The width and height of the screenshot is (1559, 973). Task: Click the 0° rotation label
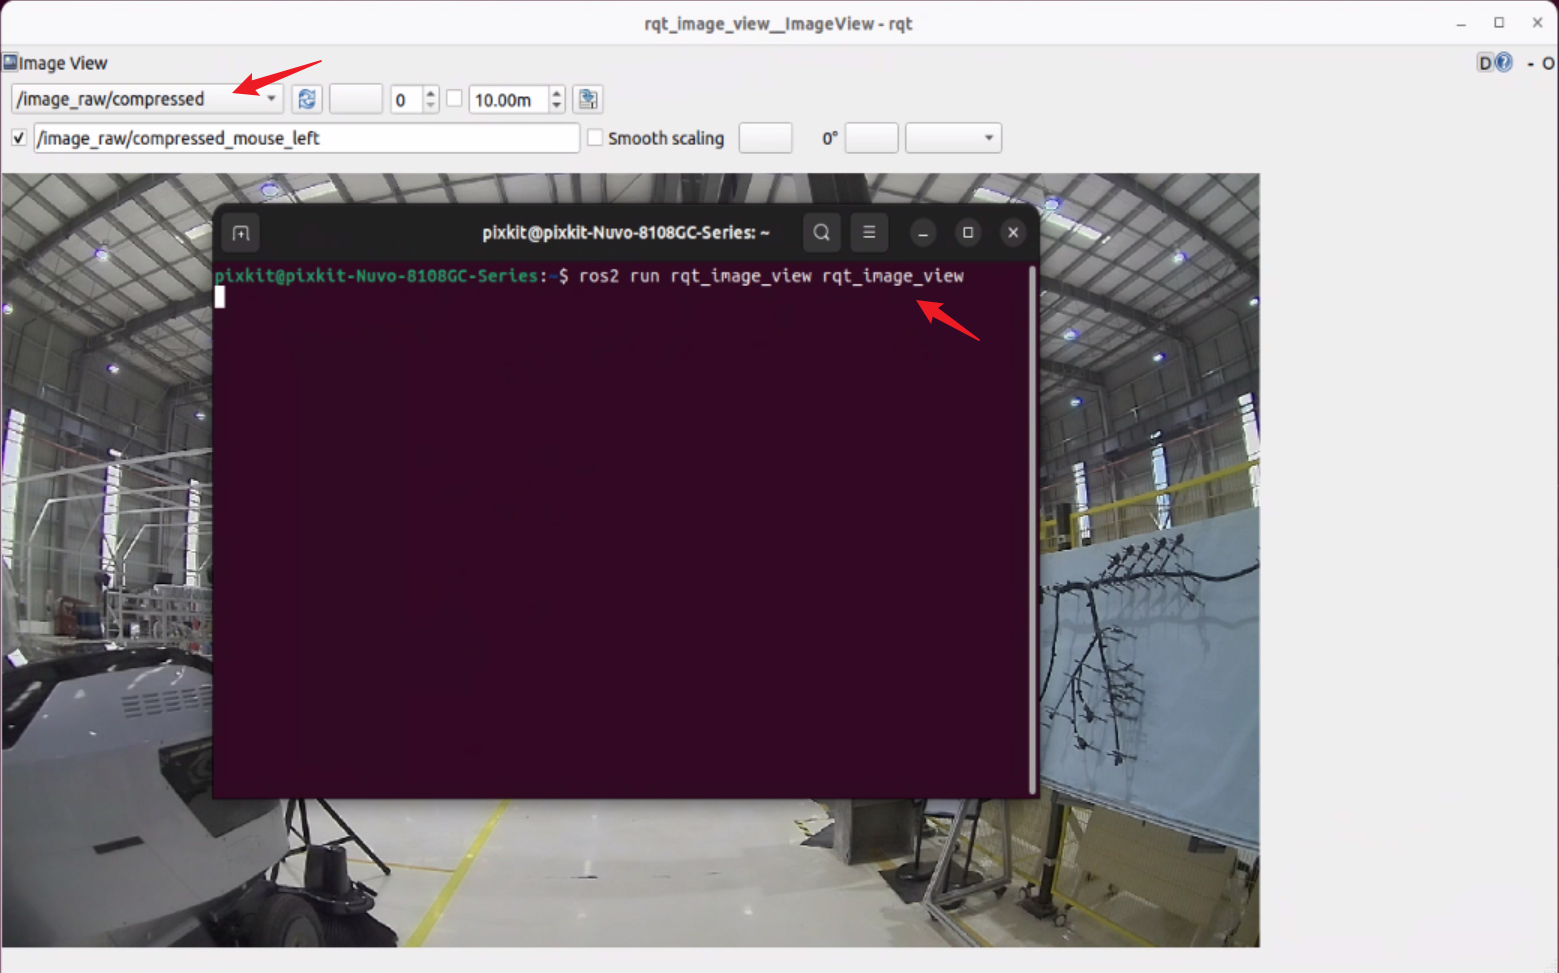829,138
